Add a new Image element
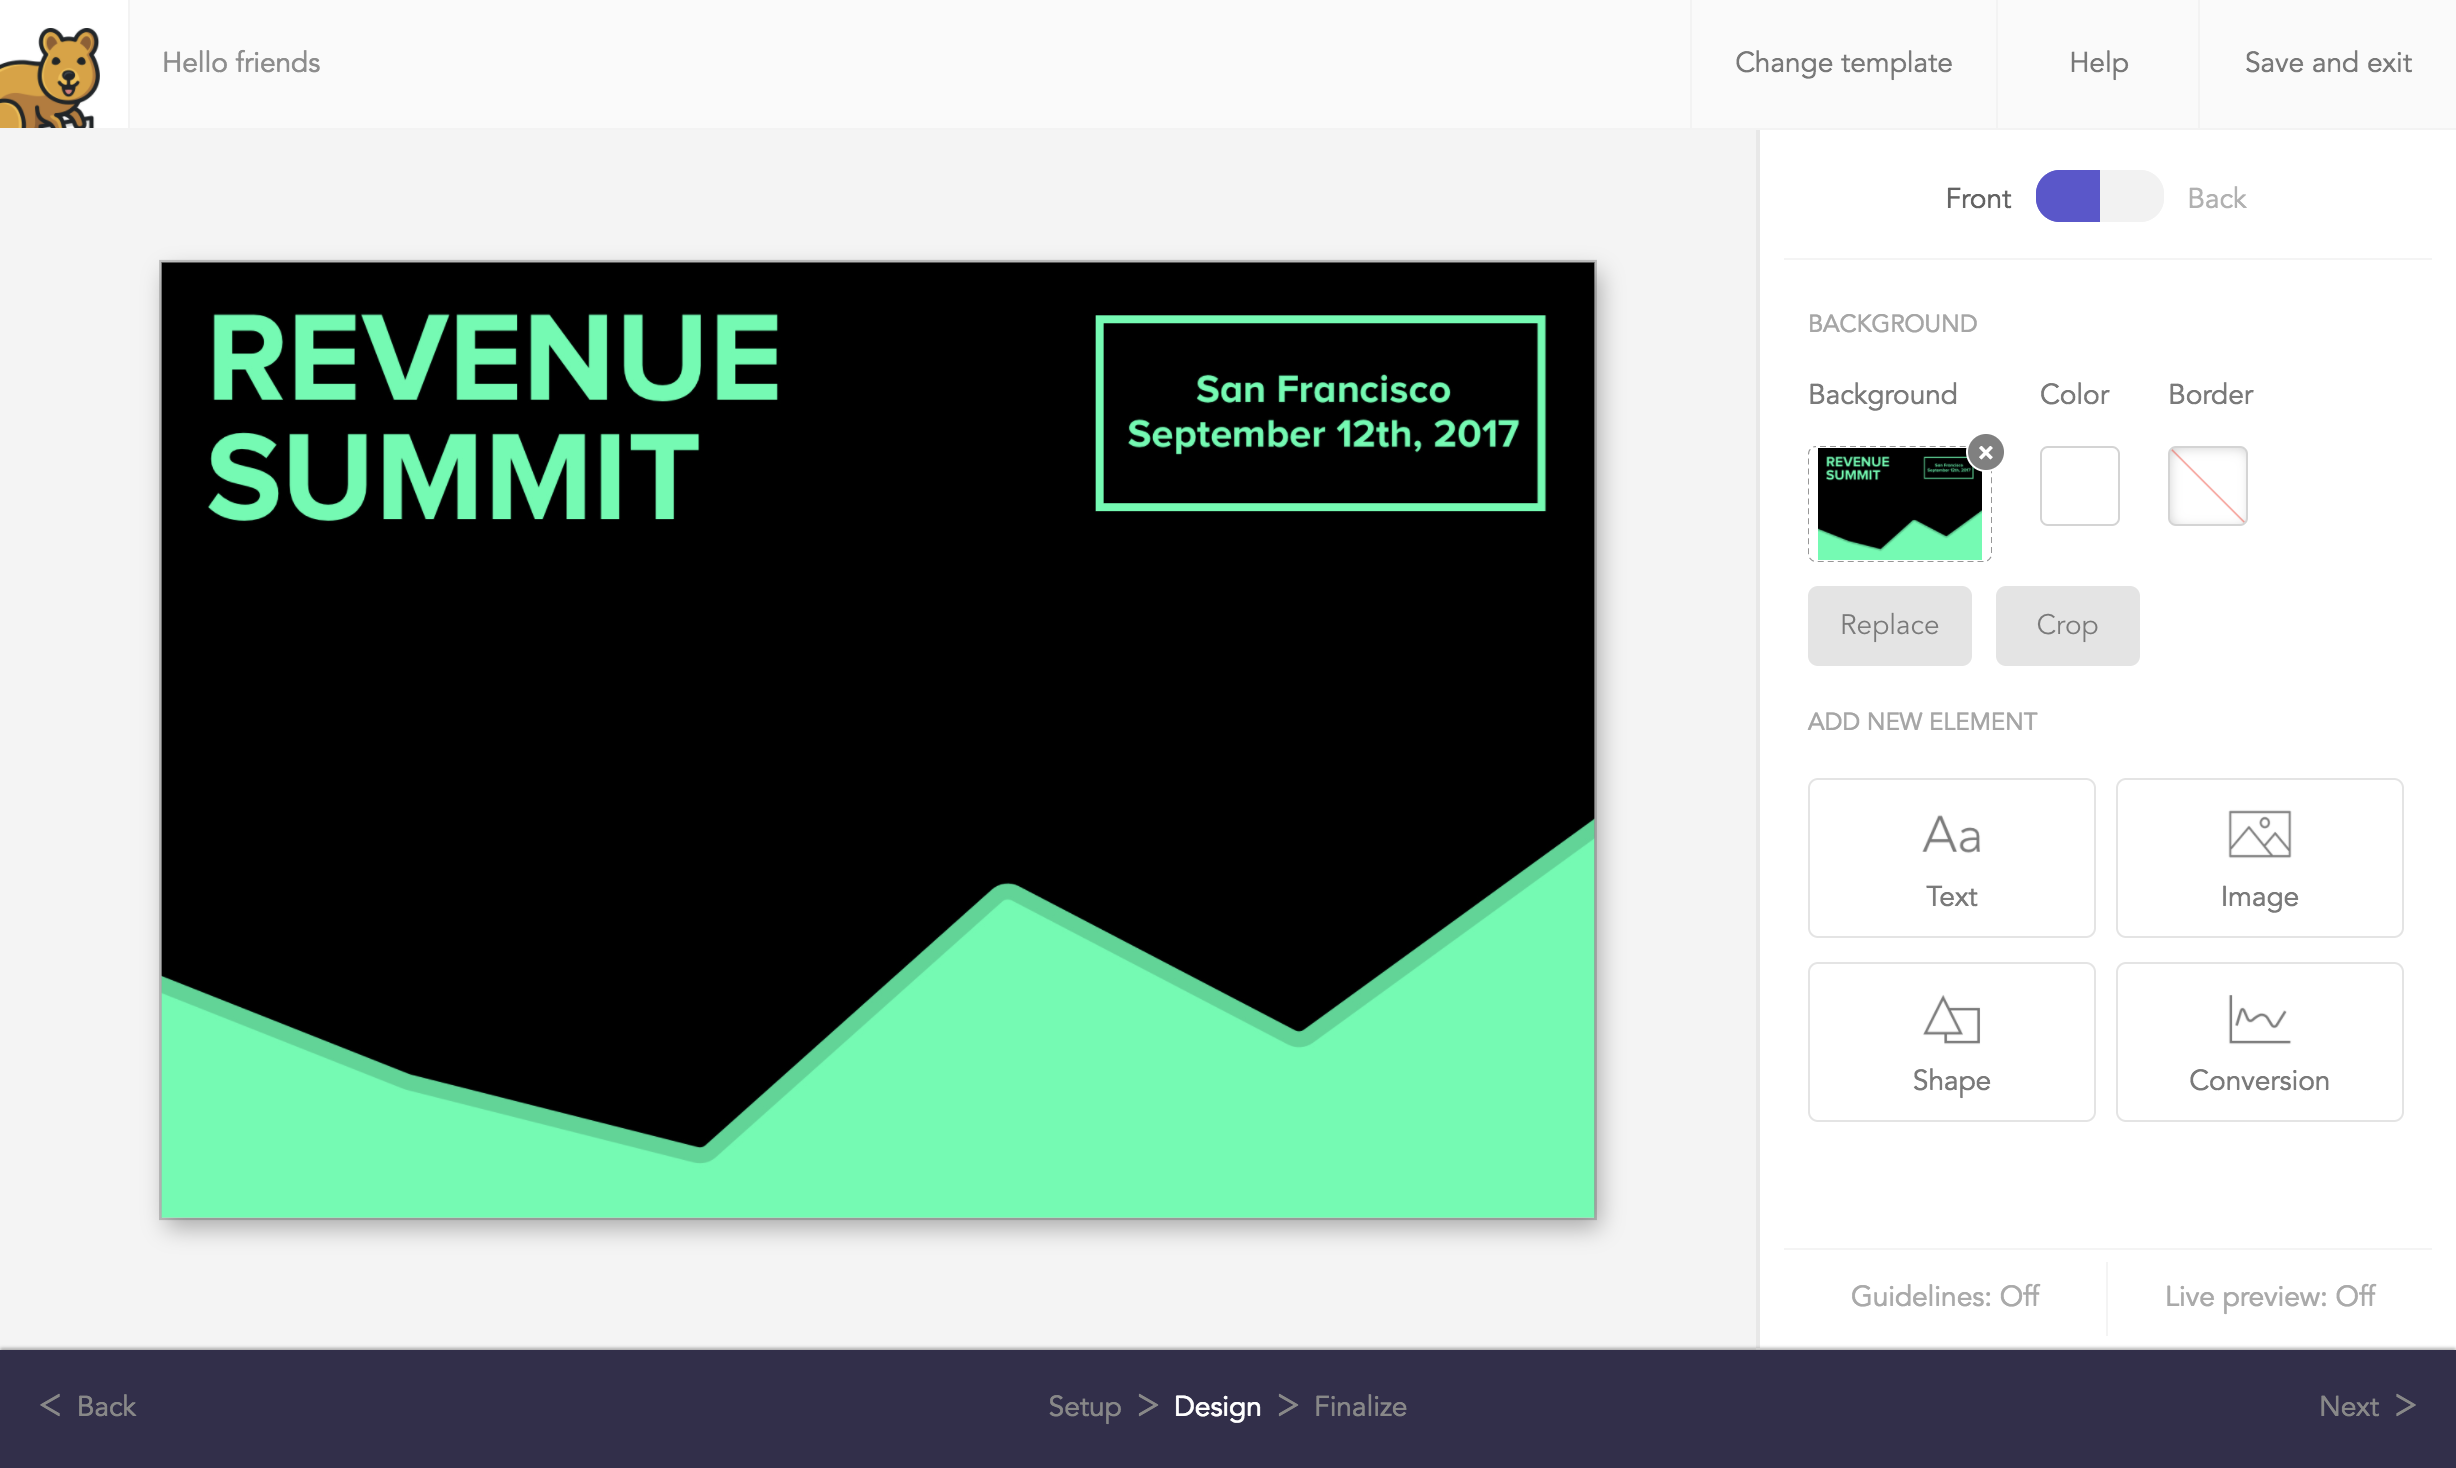The image size is (2456, 1468). point(2259,858)
